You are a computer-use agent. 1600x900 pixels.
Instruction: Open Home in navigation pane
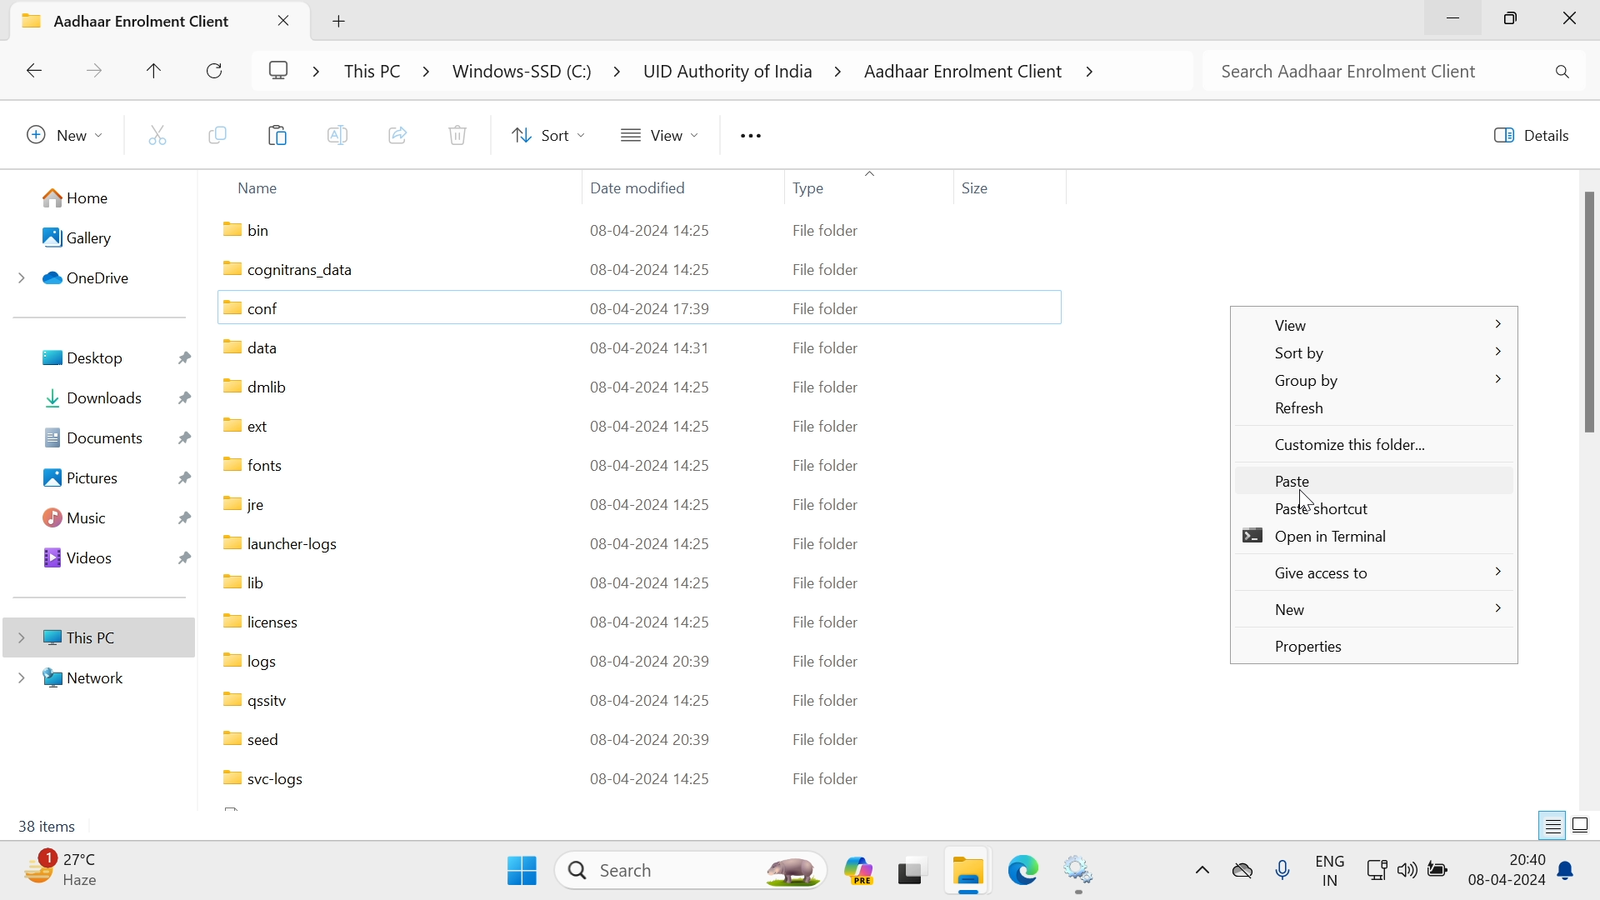75,198
